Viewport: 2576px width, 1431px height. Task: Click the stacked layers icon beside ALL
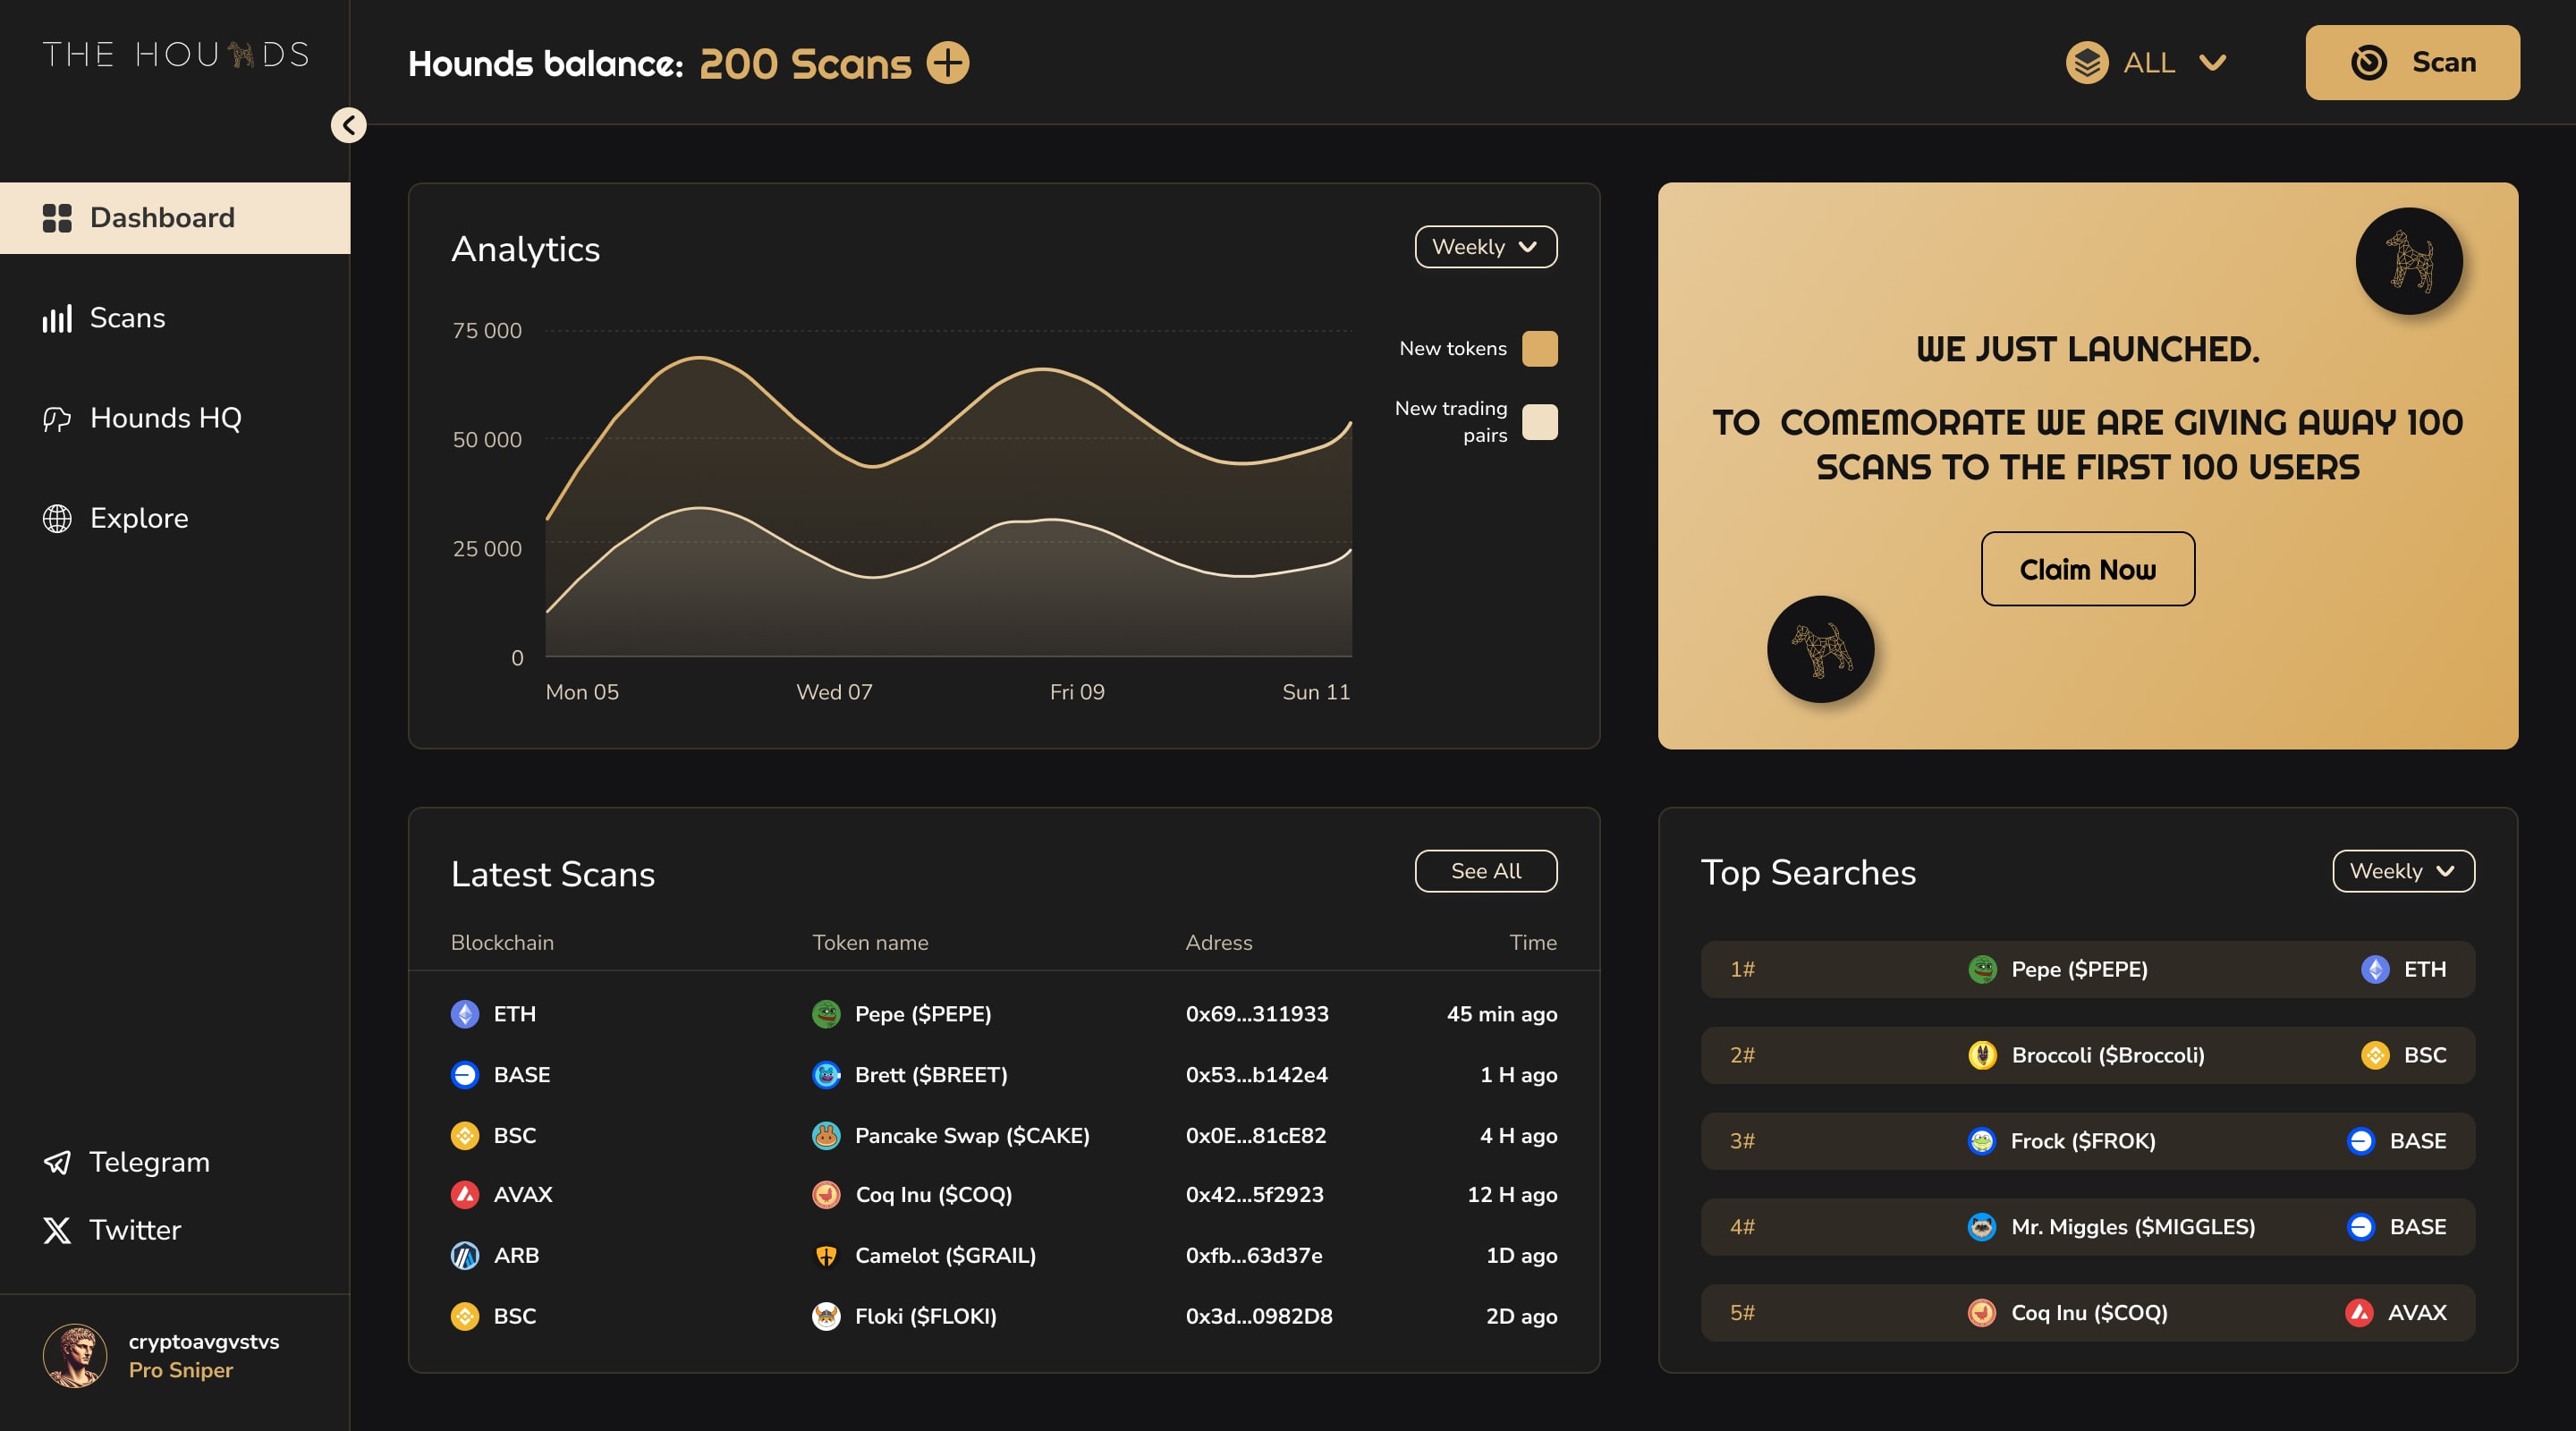pos(2087,63)
